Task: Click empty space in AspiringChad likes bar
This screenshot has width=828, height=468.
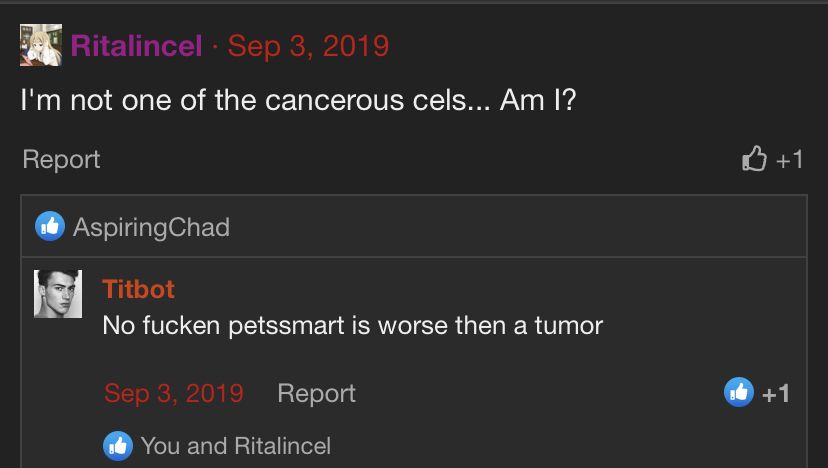Action: click(x=520, y=227)
